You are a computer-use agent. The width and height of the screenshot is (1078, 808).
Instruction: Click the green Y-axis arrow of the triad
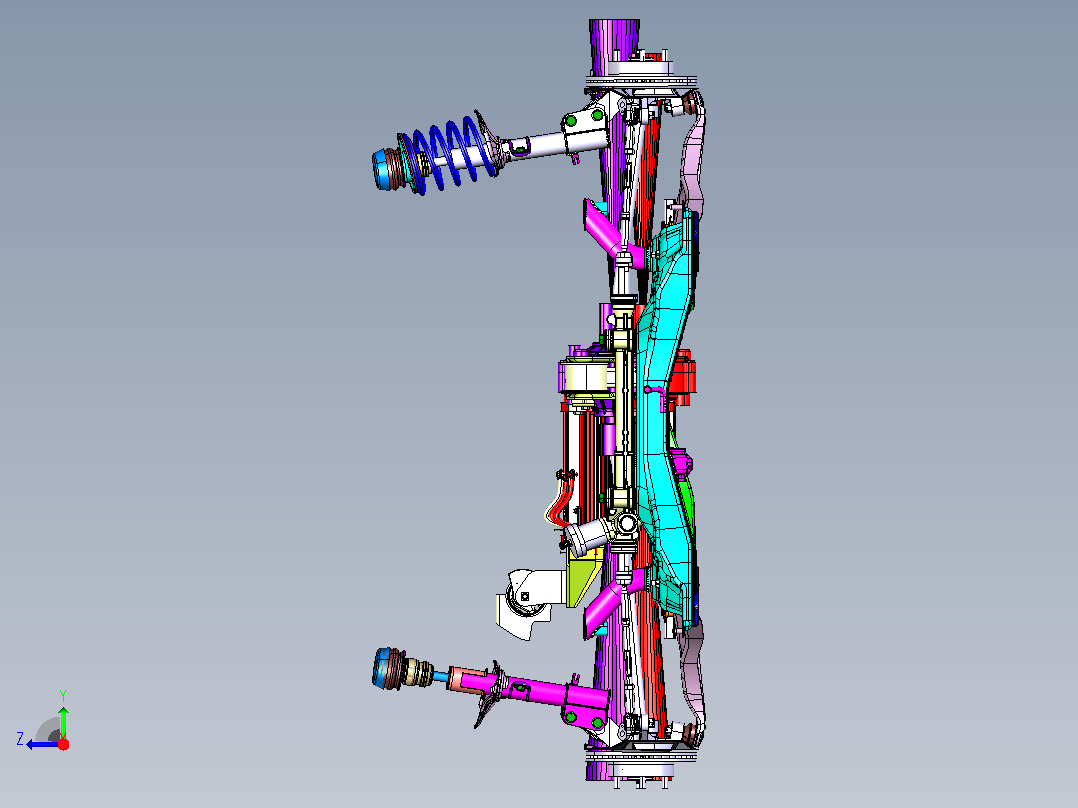pos(63,721)
